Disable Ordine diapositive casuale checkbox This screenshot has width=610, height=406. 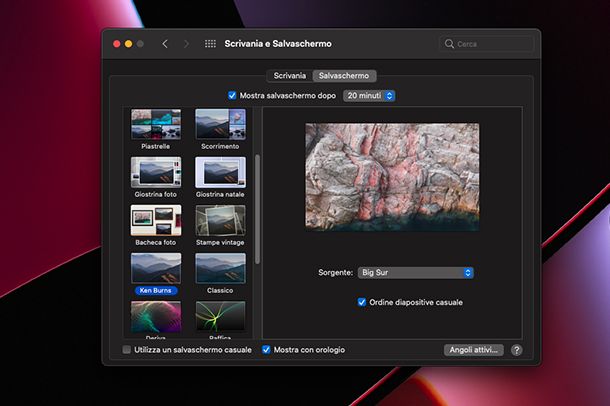[361, 302]
